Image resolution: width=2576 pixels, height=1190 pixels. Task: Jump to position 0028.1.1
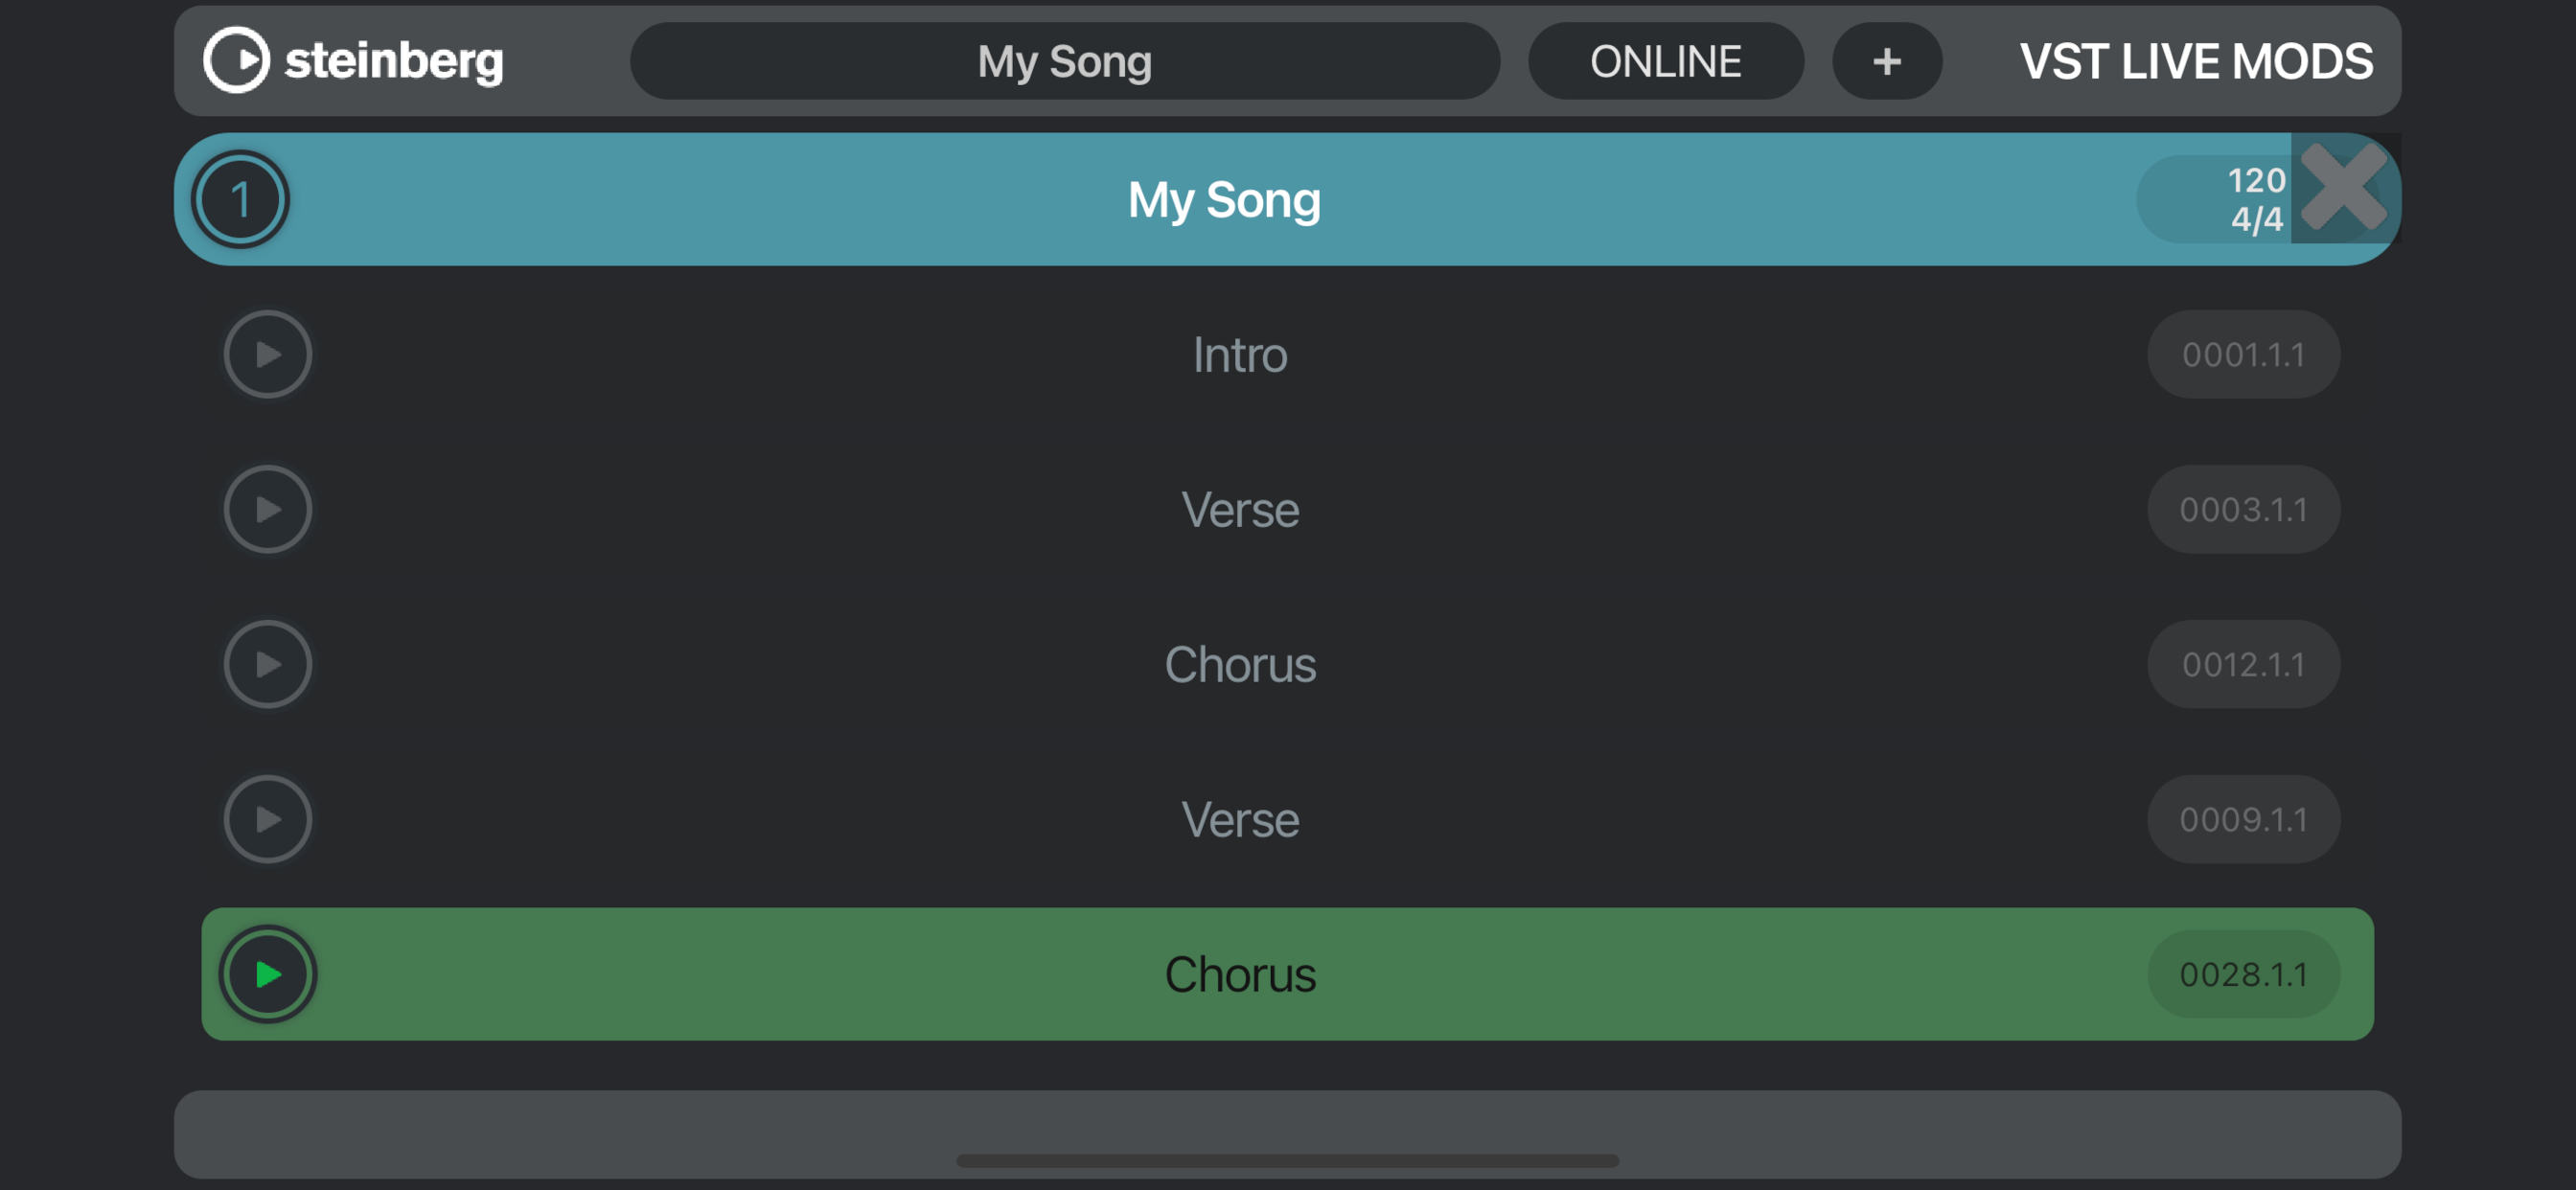pyautogui.click(x=2243, y=974)
